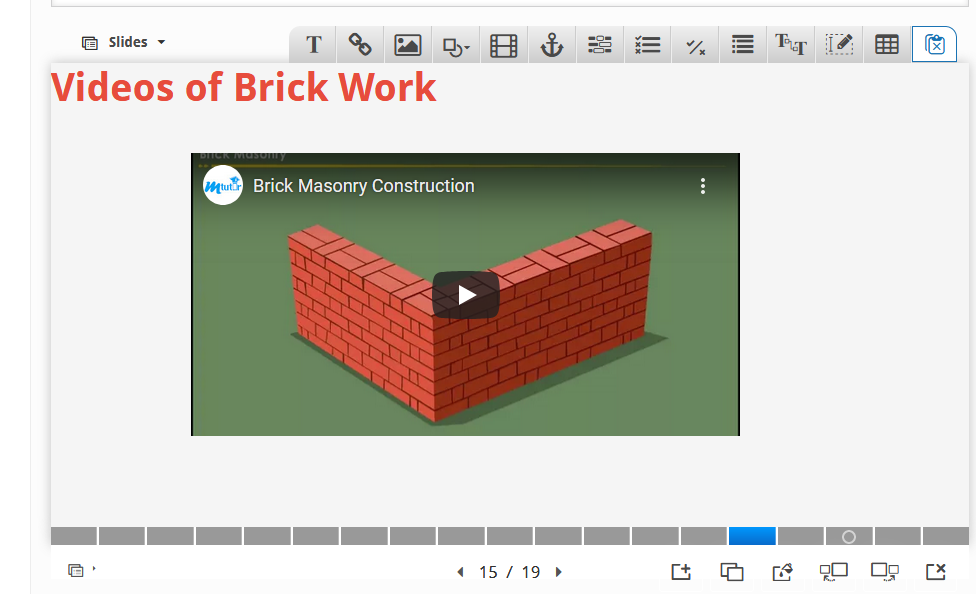Viewport: 976px width, 594px height.
Task: Open the bottom-left slides overview icon
Action: coord(76,570)
